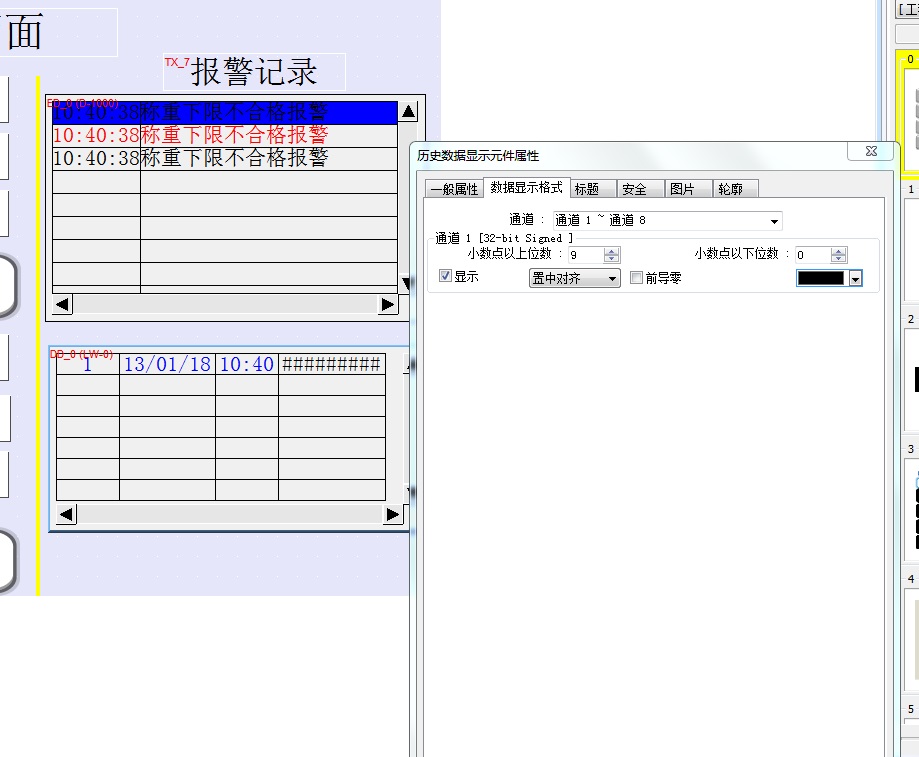Image resolution: width=919 pixels, height=757 pixels.
Task: Click the black color swatch
Action: (821, 278)
